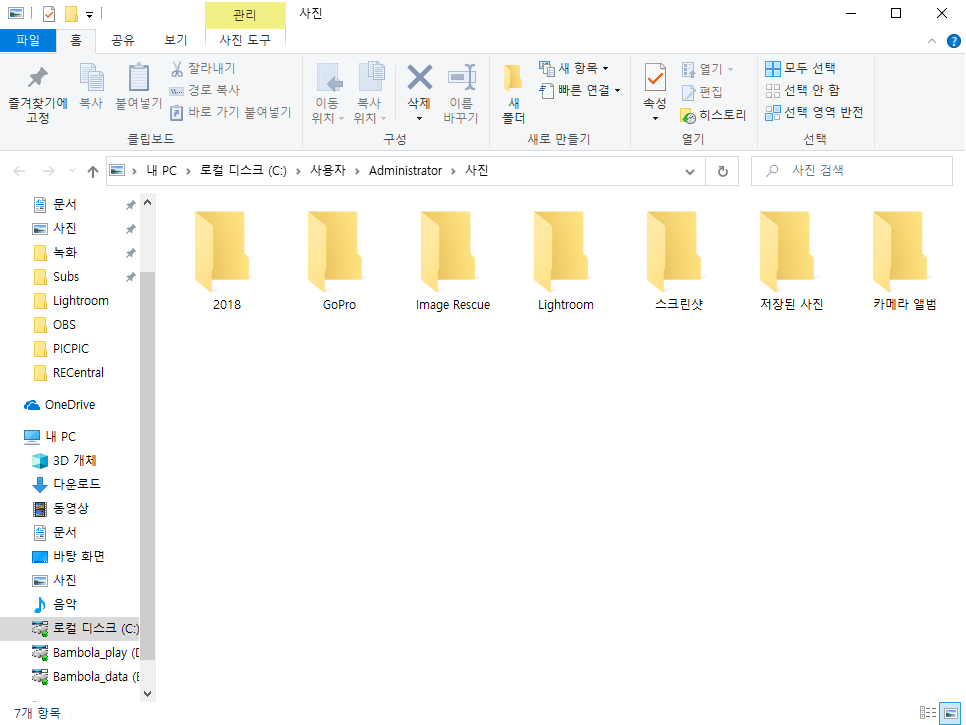Click 바로 가기 붙여넣기
This screenshot has height=725, width=966.
[x=230, y=112]
